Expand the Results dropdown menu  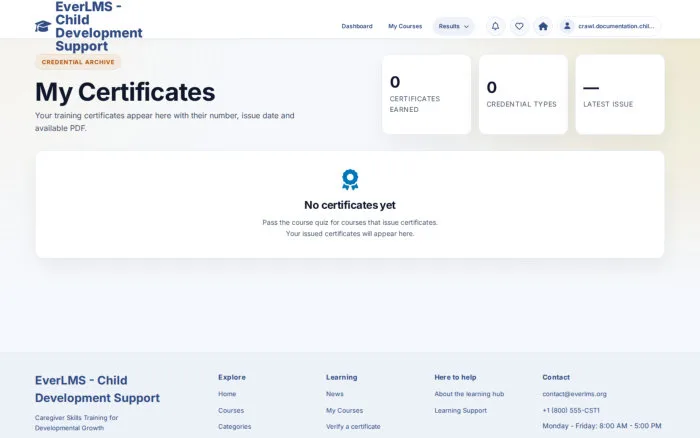[453, 26]
